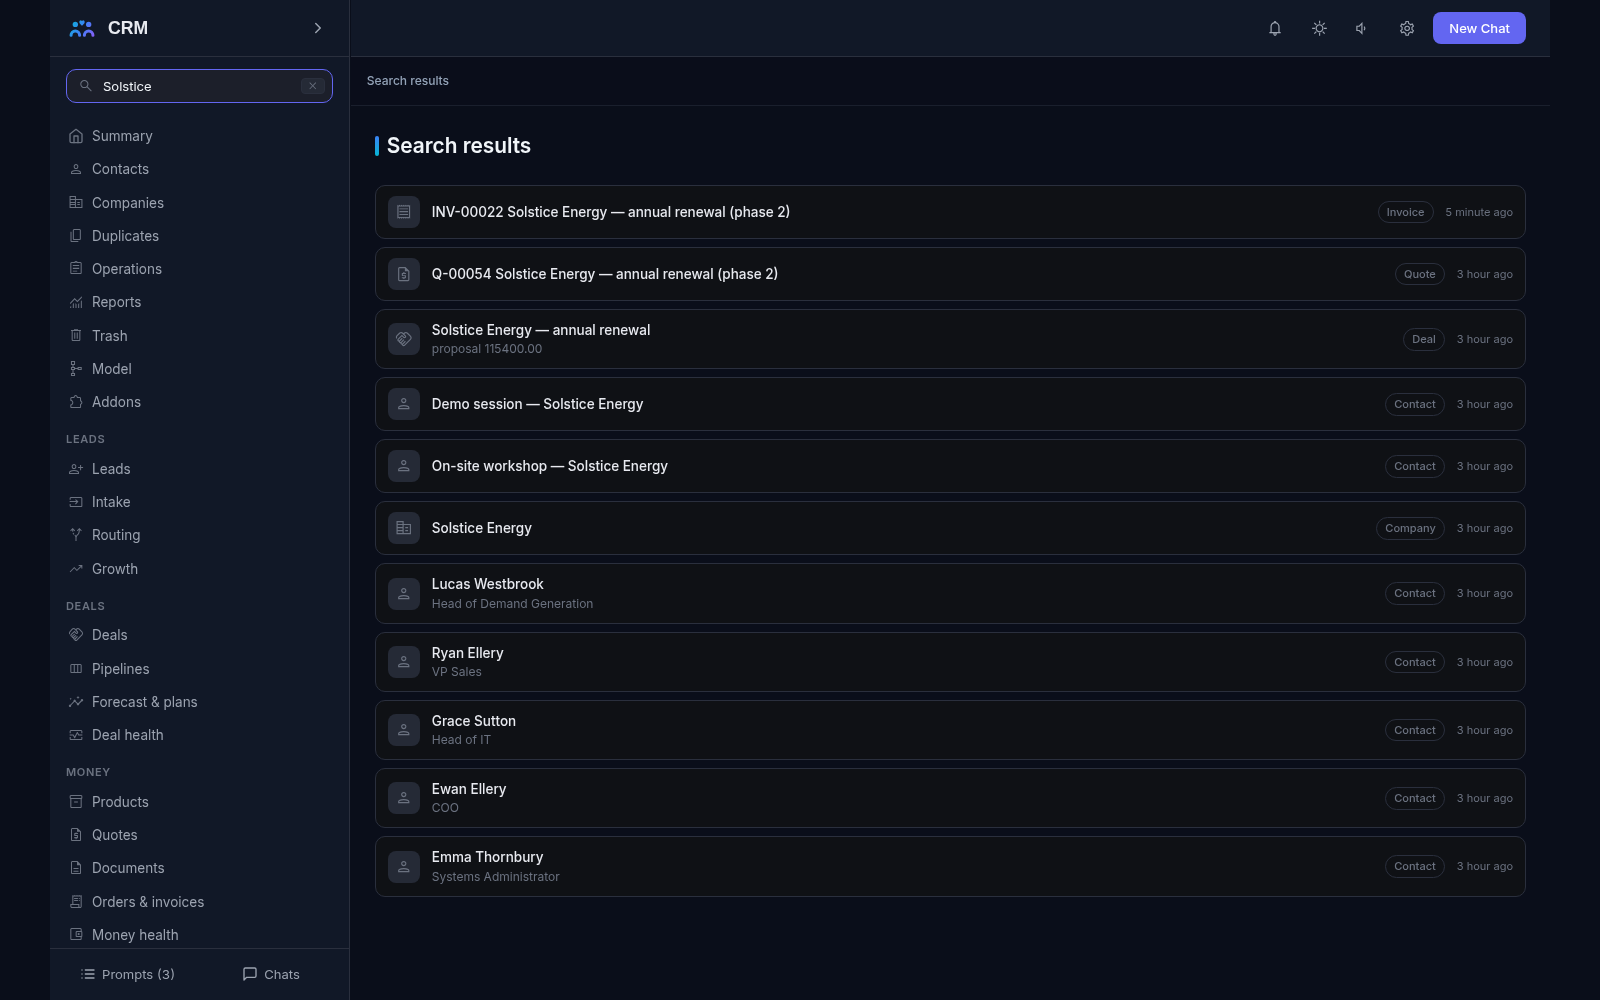The width and height of the screenshot is (1600, 1000).
Task: Open the Duplicates icon in sidebar
Action: coord(76,236)
